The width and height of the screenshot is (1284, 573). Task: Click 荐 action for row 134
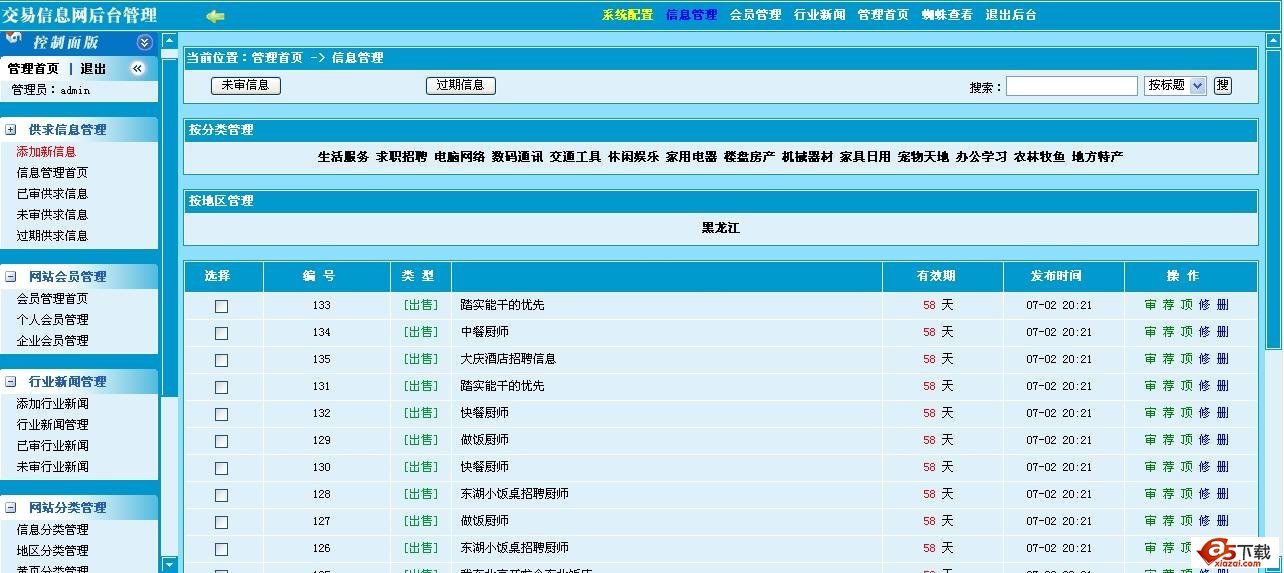tap(1169, 332)
